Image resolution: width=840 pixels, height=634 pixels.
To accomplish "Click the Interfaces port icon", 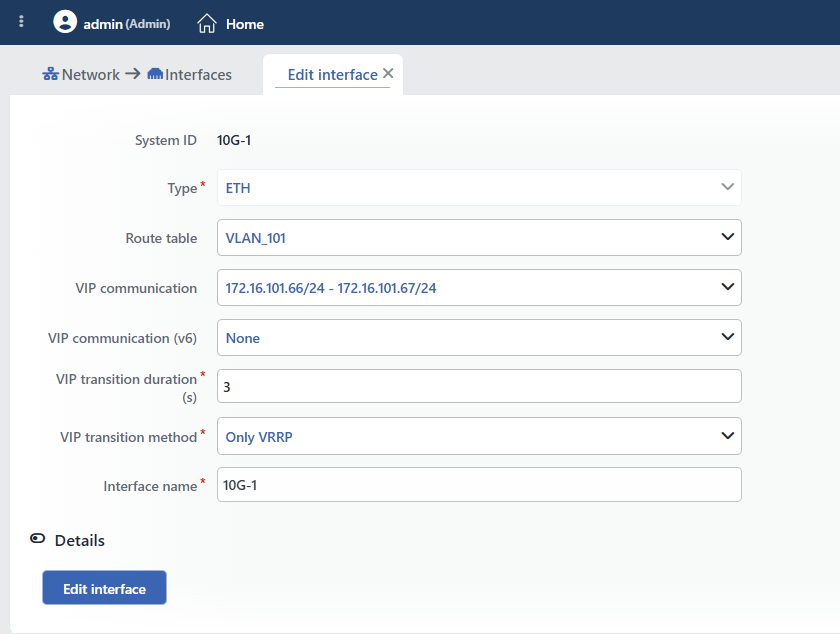I will tap(155, 74).
